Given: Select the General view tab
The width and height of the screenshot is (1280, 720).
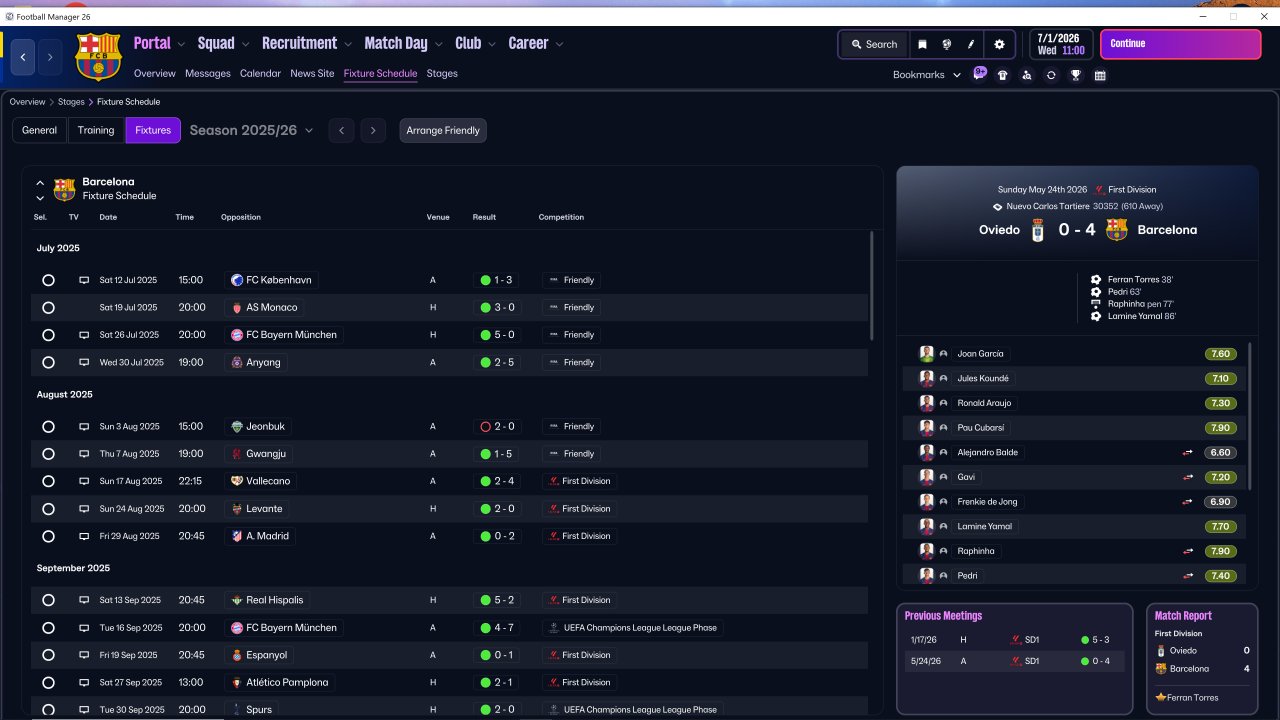Looking at the screenshot, I should pyautogui.click(x=40, y=130).
